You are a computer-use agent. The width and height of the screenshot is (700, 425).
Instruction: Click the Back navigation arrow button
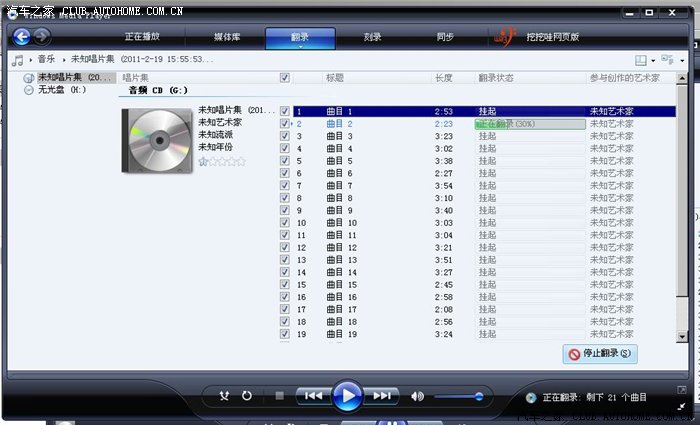tap(21, 37)
